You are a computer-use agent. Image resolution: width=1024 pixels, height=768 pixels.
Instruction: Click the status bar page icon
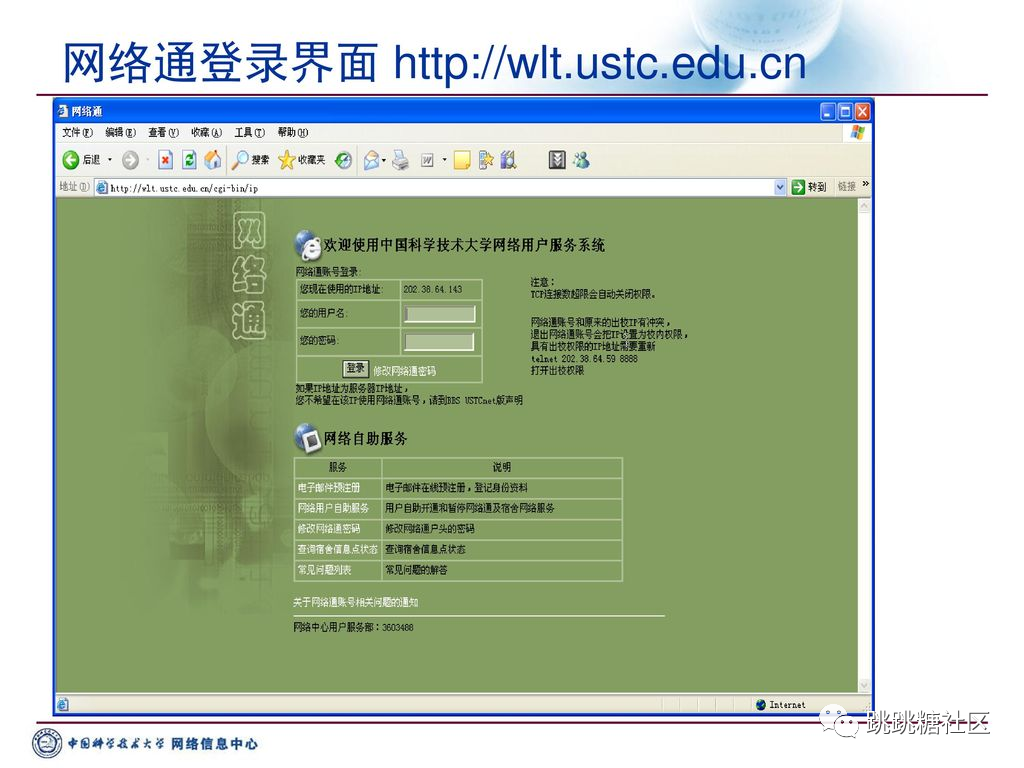tap(63, 704)
